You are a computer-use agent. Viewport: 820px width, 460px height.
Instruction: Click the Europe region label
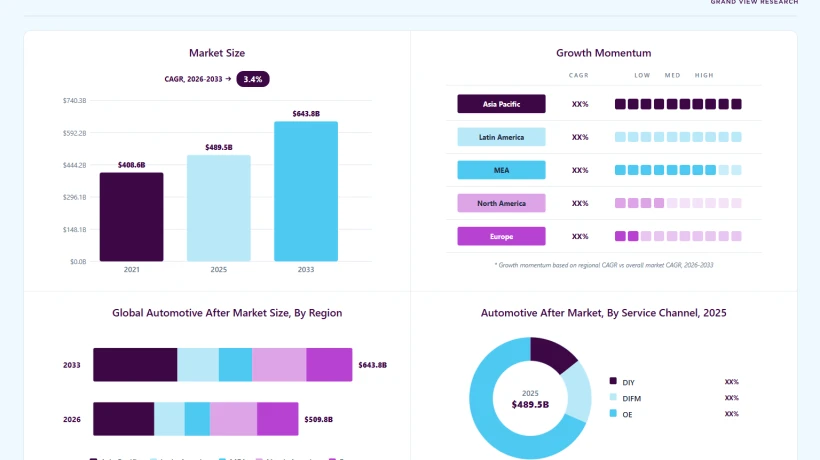point(501,236)
